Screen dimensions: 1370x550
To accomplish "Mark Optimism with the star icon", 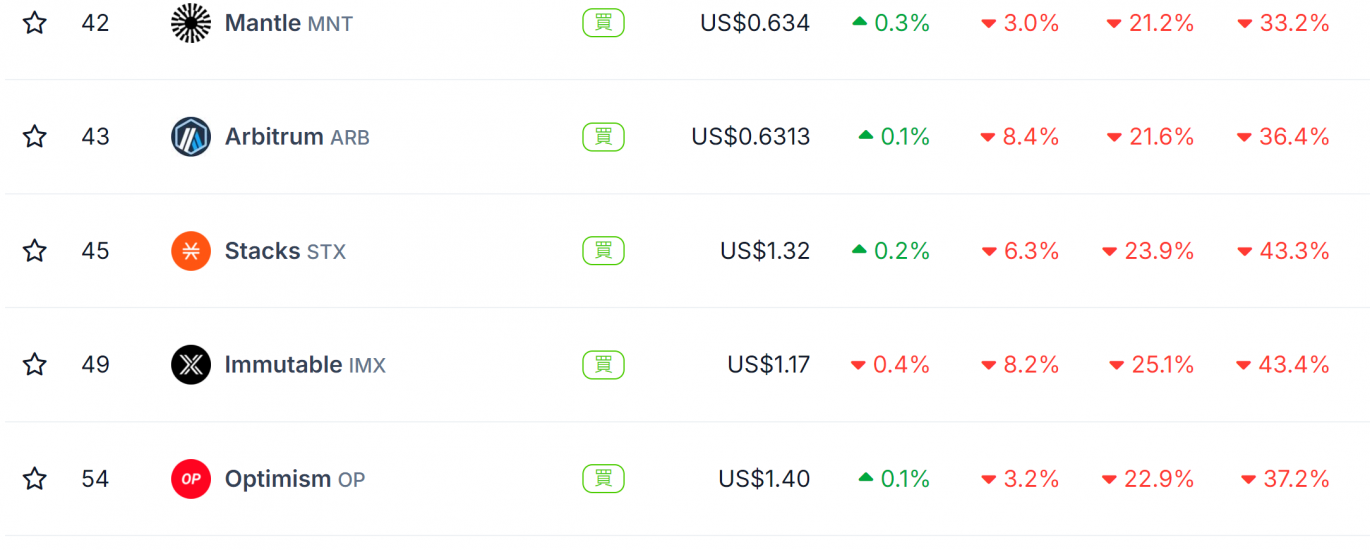I will 35,479.
